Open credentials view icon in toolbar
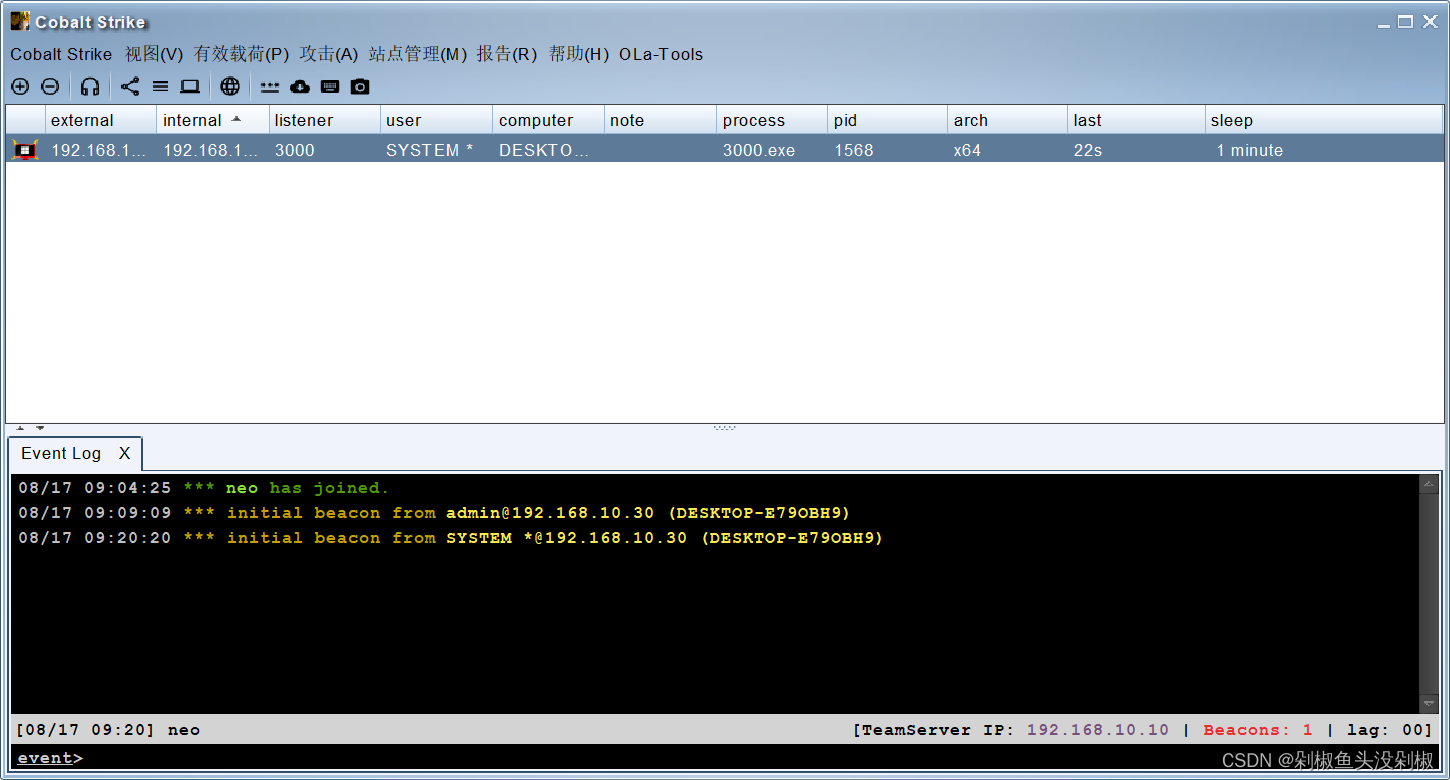 pyautogui.click(x=270, y=87)
